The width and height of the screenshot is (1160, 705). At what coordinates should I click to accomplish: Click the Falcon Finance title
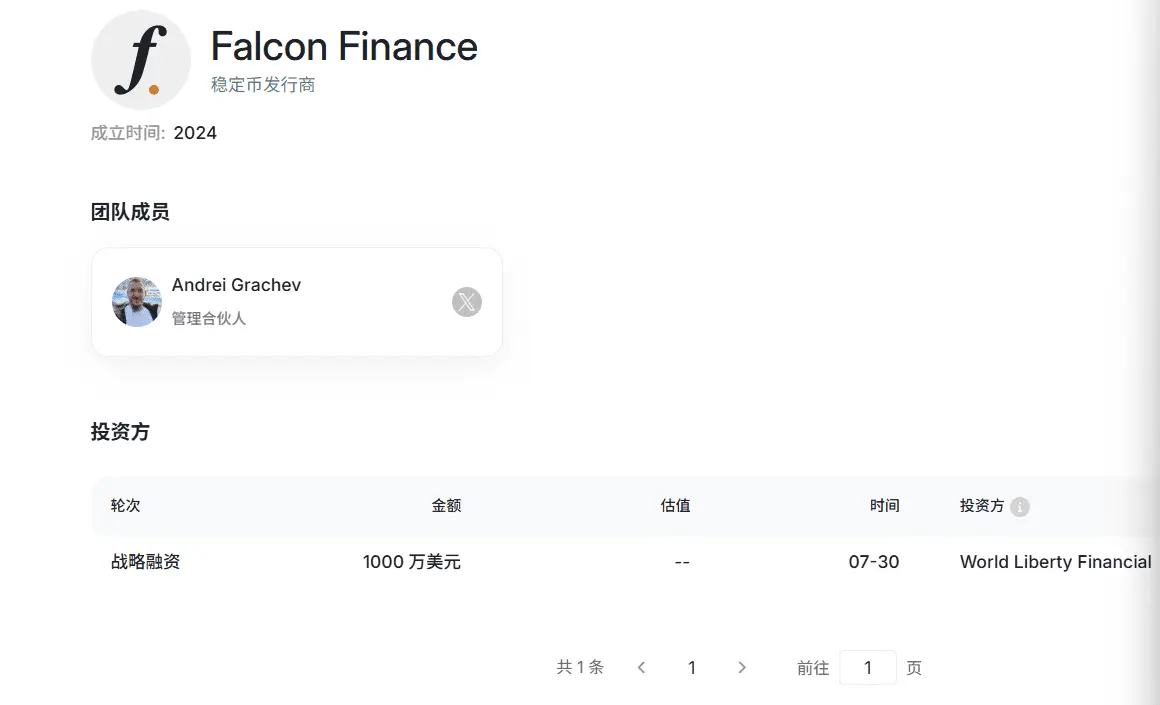344,47
